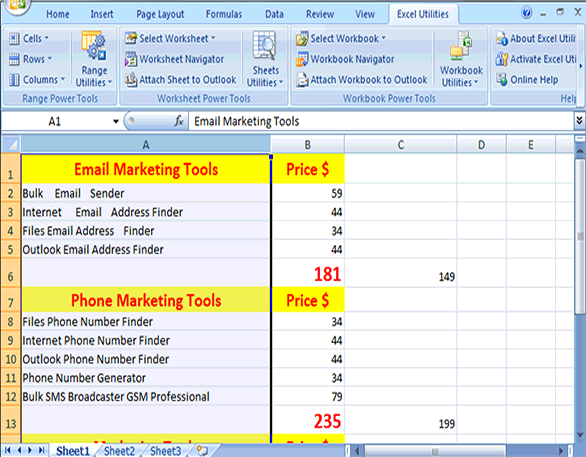Click the Columns icon

[x=14, y=80]
